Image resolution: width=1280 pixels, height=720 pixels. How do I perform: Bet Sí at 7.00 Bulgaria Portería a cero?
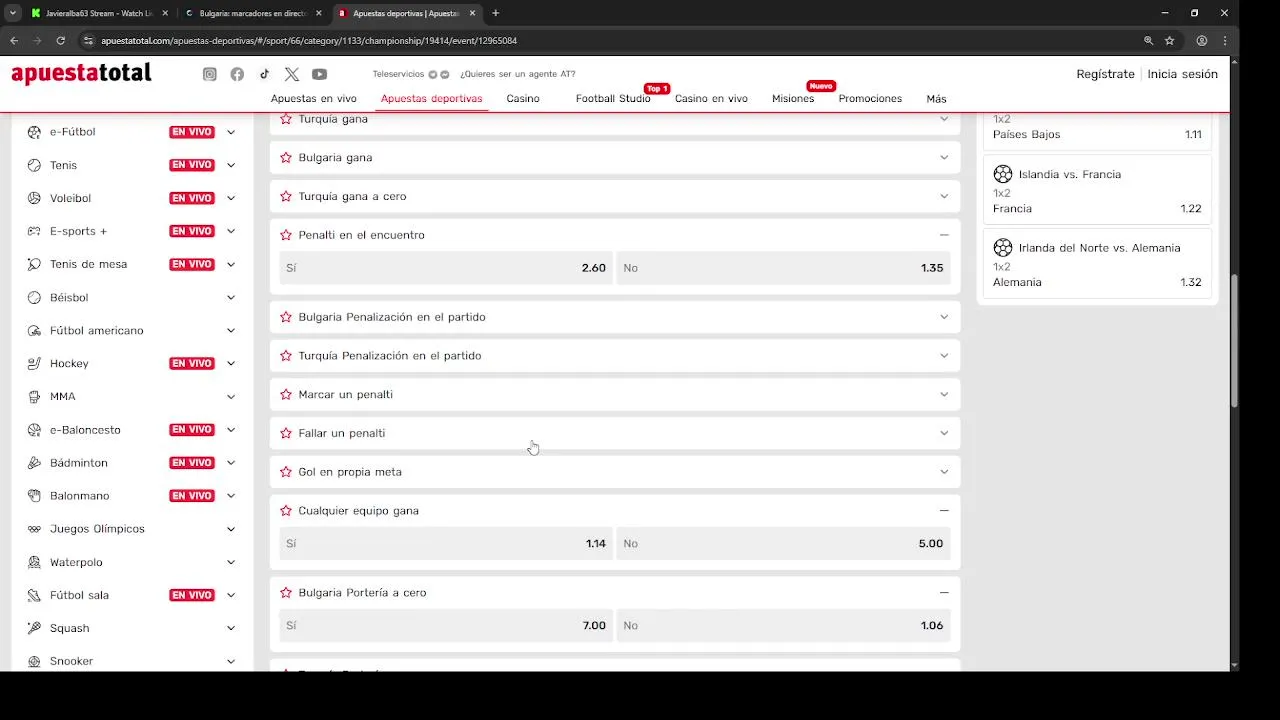[446, 625]
